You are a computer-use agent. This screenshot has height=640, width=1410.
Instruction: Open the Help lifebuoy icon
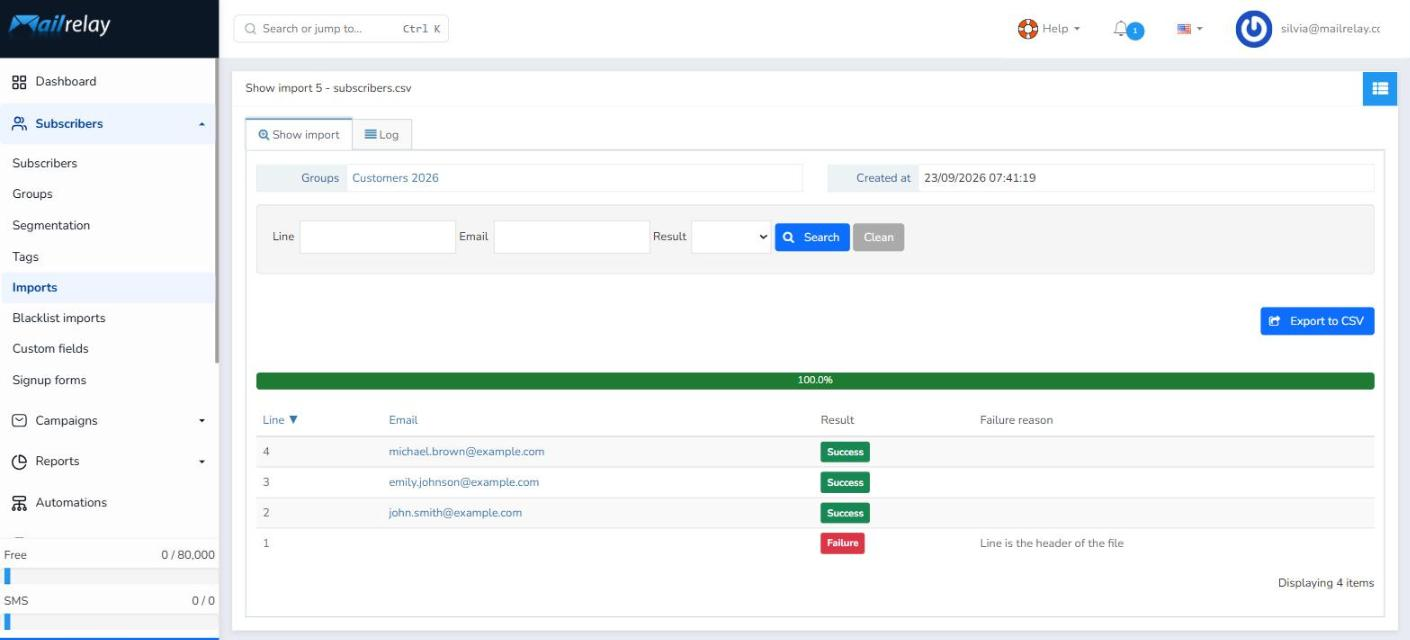(1027, 29)
